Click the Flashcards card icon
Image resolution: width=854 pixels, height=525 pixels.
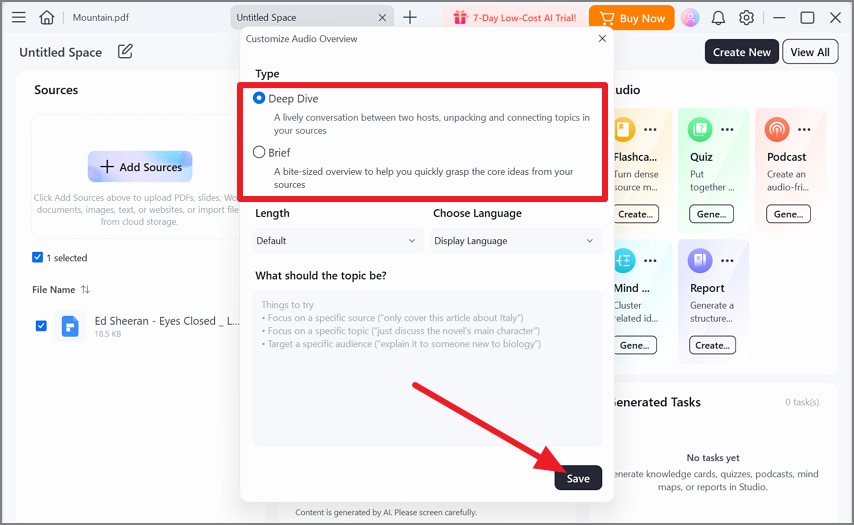624,130
